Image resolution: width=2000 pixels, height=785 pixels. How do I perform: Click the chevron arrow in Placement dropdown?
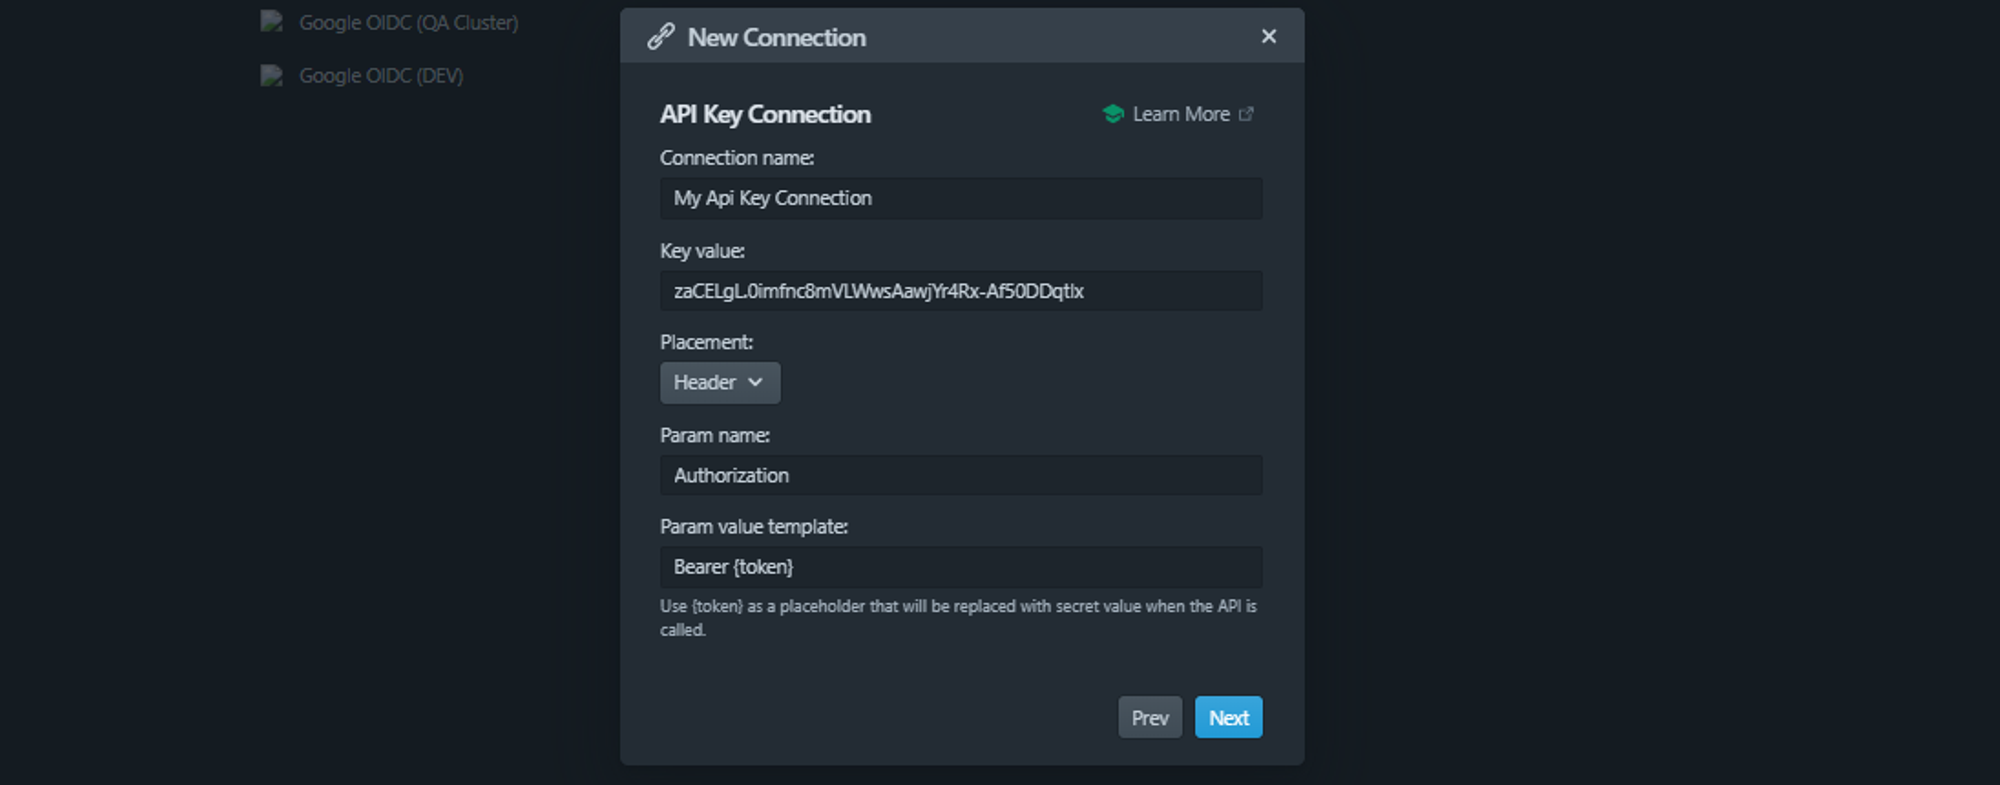tap(755, 383)
